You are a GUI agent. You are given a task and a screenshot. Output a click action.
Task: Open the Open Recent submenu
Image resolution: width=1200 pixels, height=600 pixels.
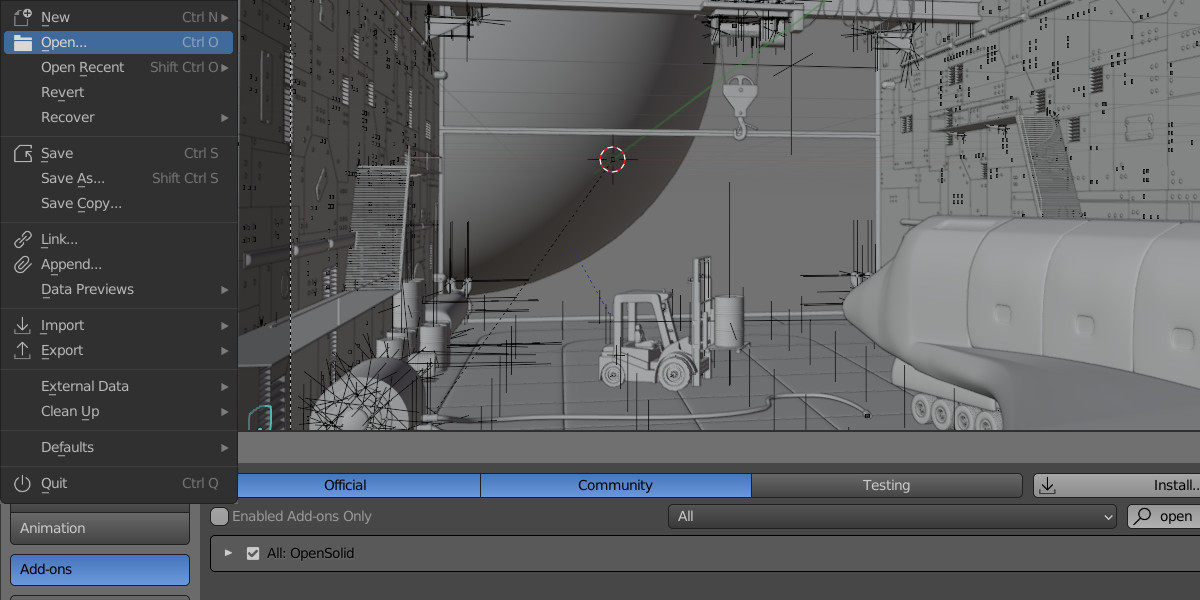click(x=119, y=67)
